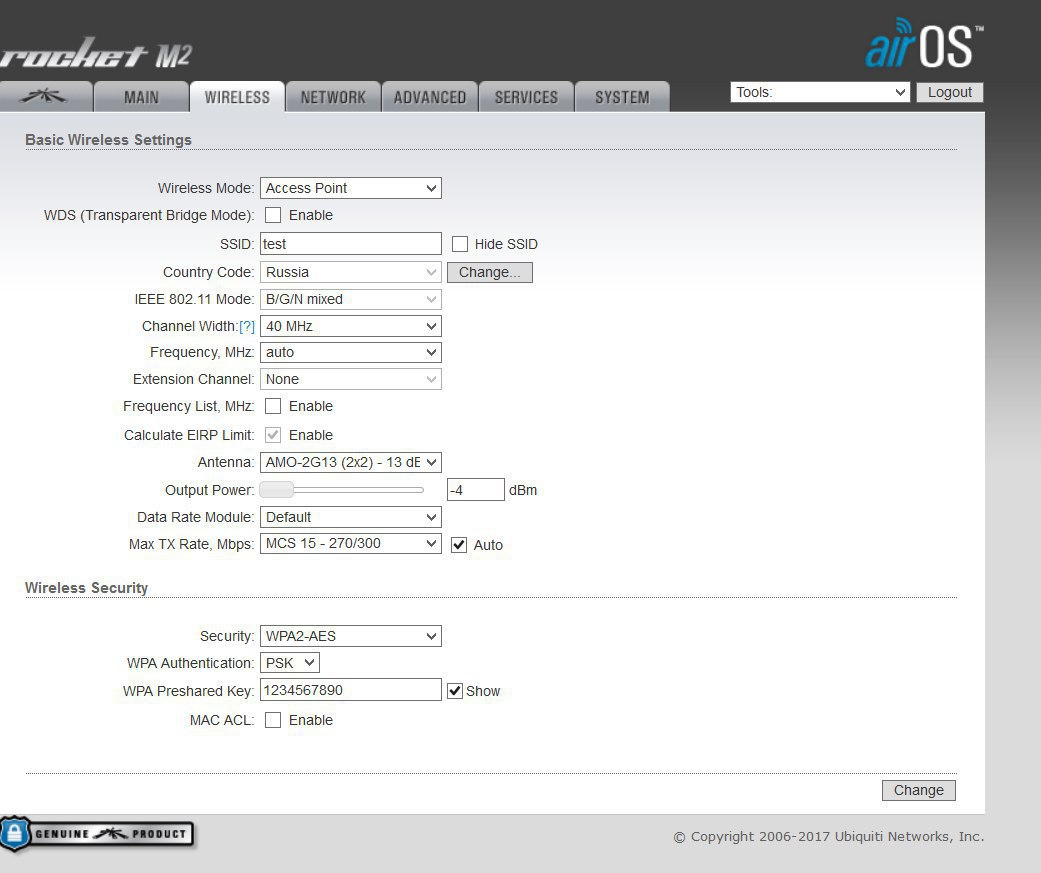Click the Rocket M2 product logo
The height and width of the screenshot is (873, 1041).
tap(96, 54)
